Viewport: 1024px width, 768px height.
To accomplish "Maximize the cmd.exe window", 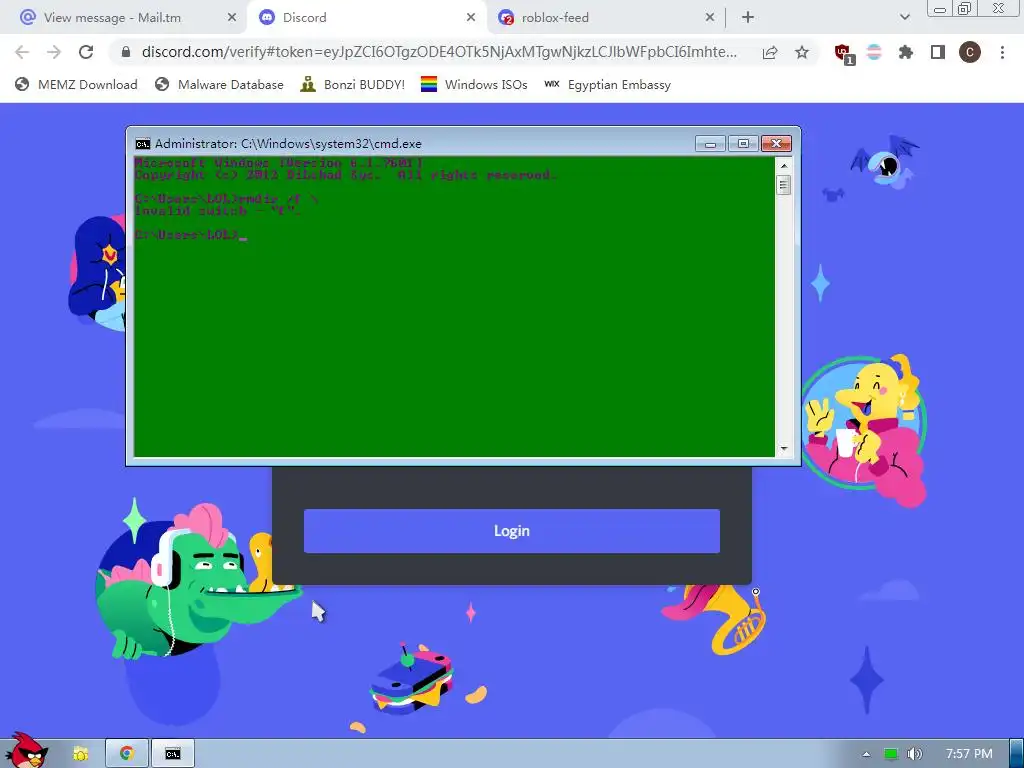I will coord(743,144).
